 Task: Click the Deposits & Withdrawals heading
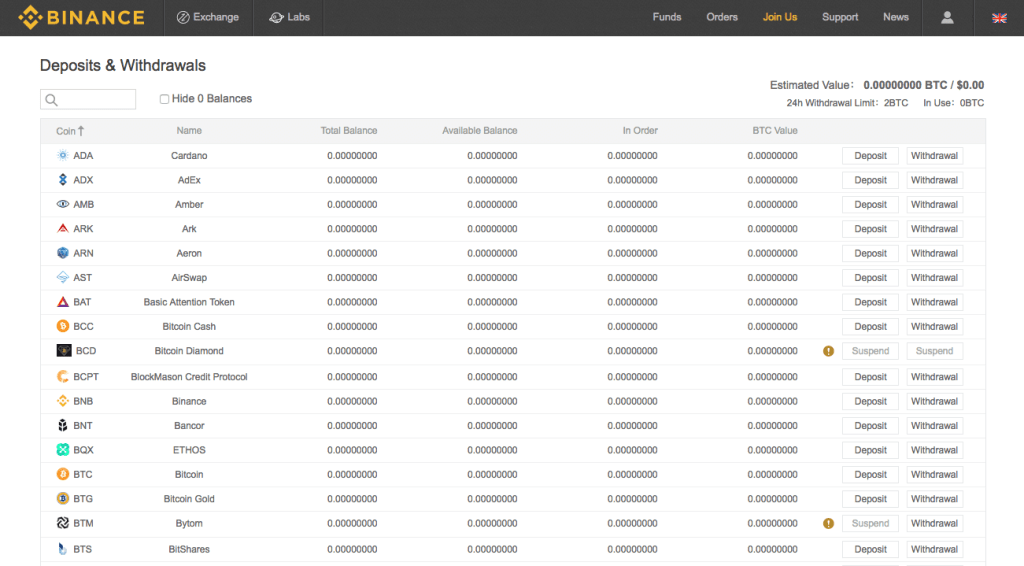coord(123,65)
